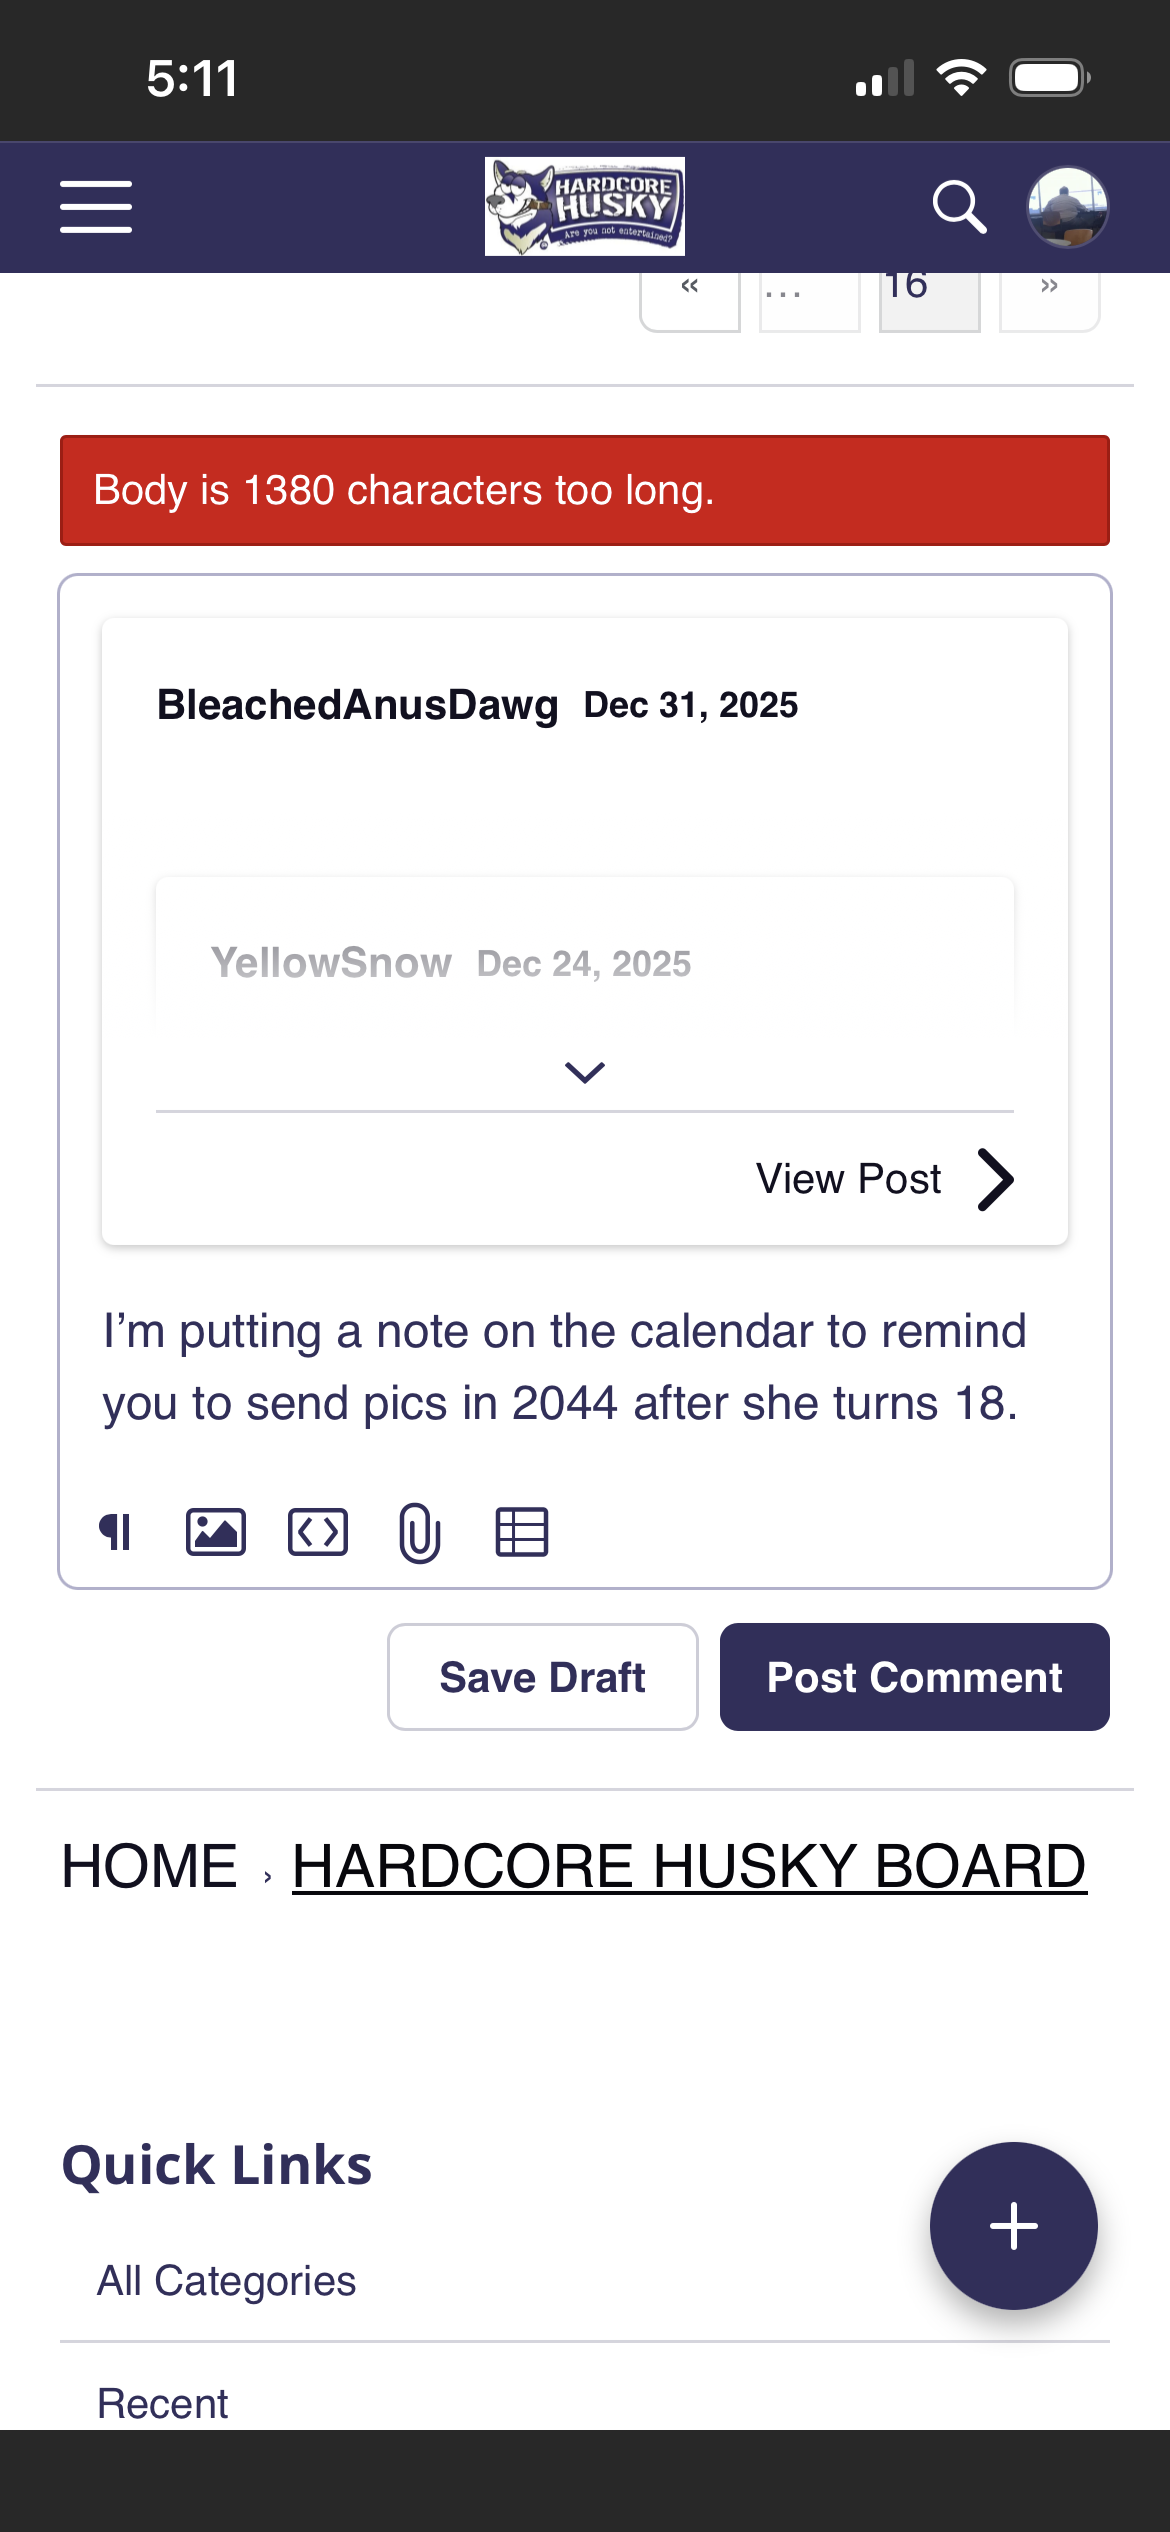The image size is (1170, 2532).
Task: Tap the search magnifier icon
Action: [958, 207]
